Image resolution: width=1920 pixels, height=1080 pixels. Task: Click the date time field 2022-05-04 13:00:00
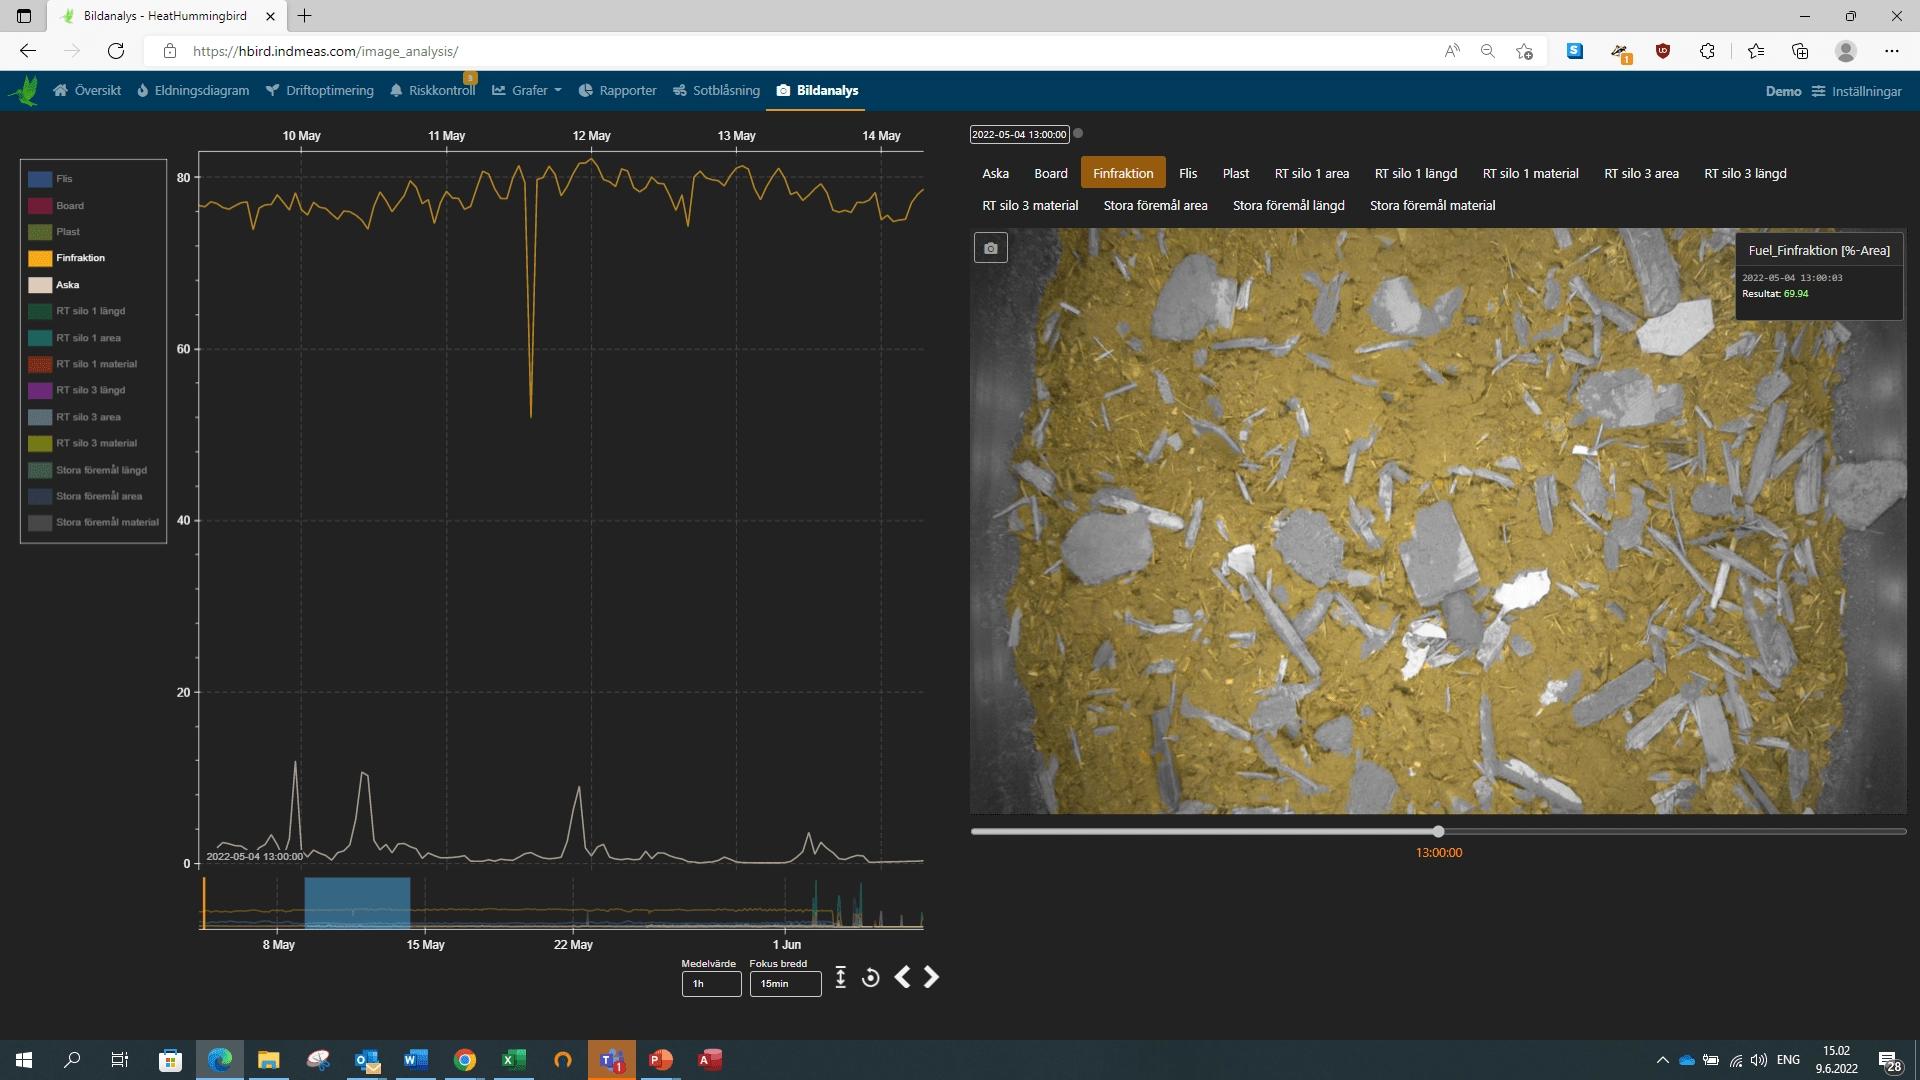1019,134
